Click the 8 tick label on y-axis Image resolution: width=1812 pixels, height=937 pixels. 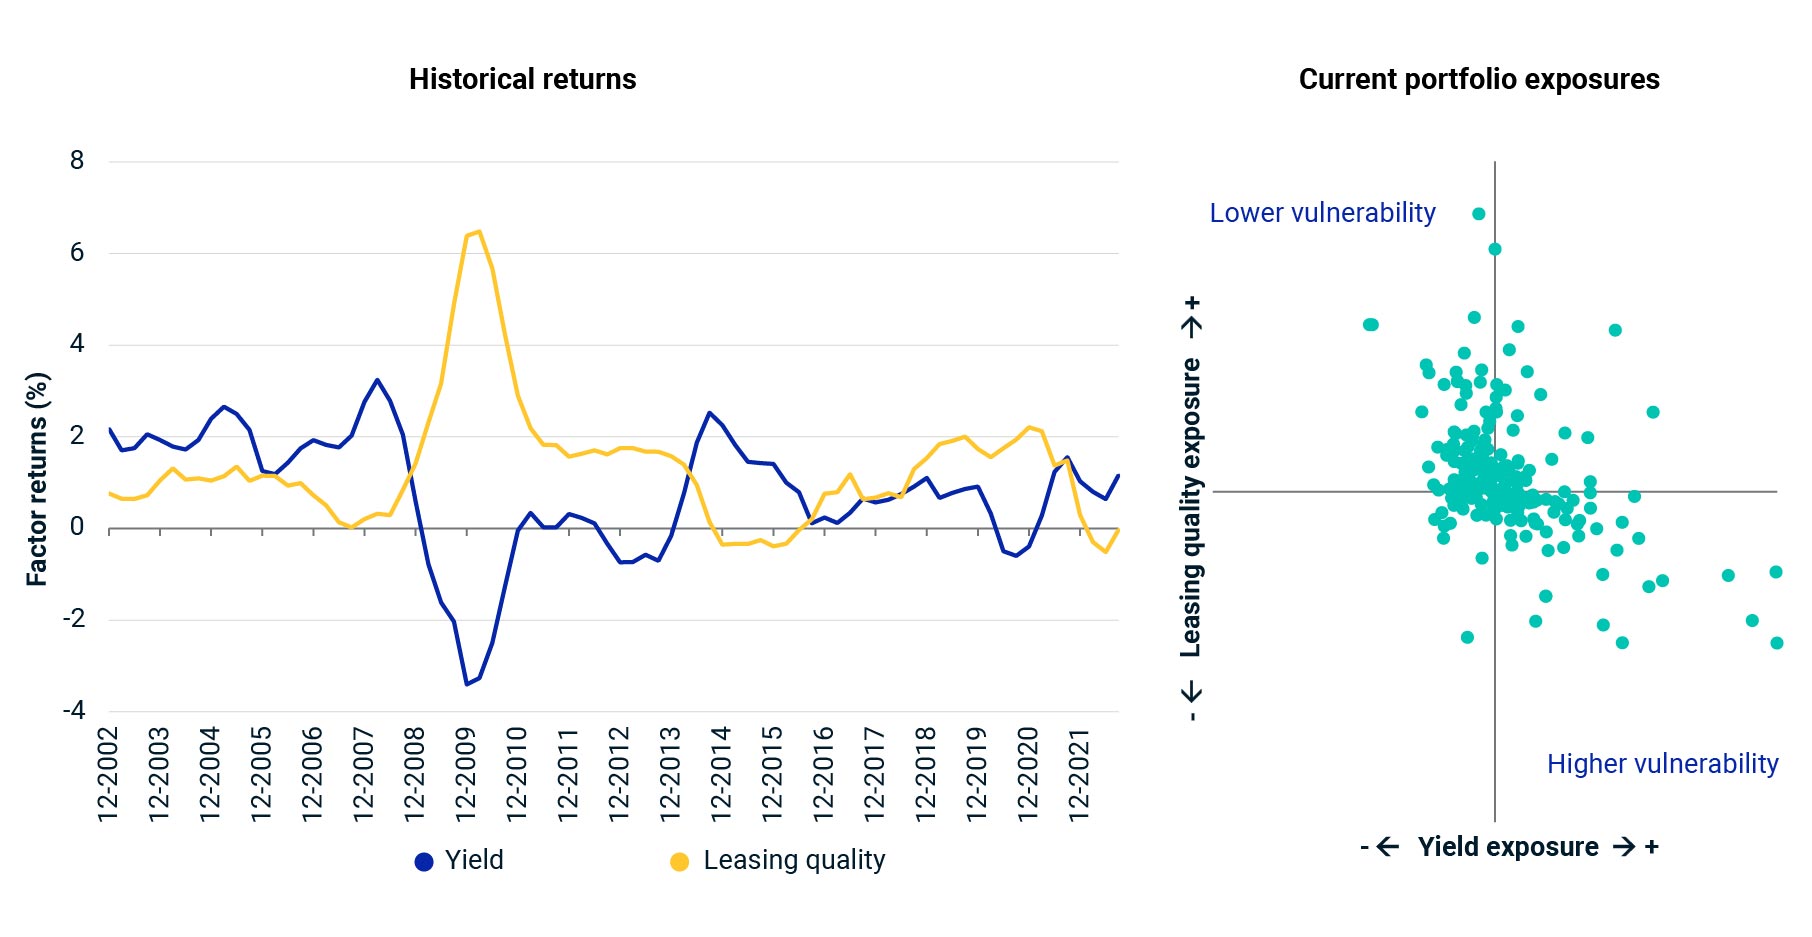coord(77,161)
